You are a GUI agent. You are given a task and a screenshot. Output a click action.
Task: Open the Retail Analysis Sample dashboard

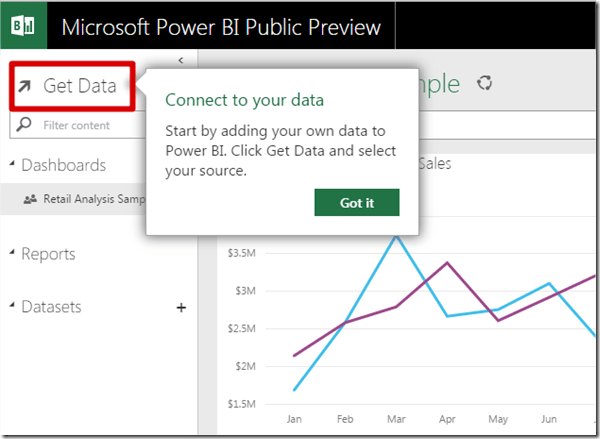(x=93, y=199)
